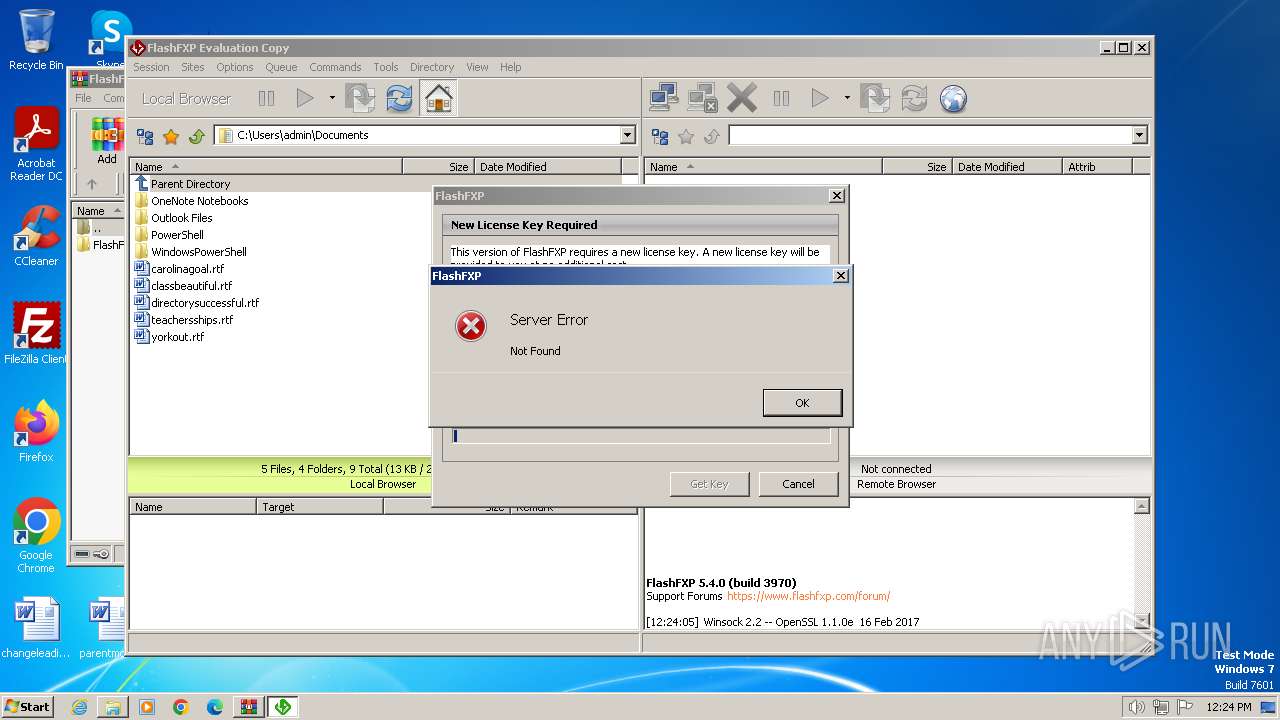Image resolution: width=1280 pixels, height=720 pixels.
Task: Expand the local path dropdown
Action: [x=627, y=135]
